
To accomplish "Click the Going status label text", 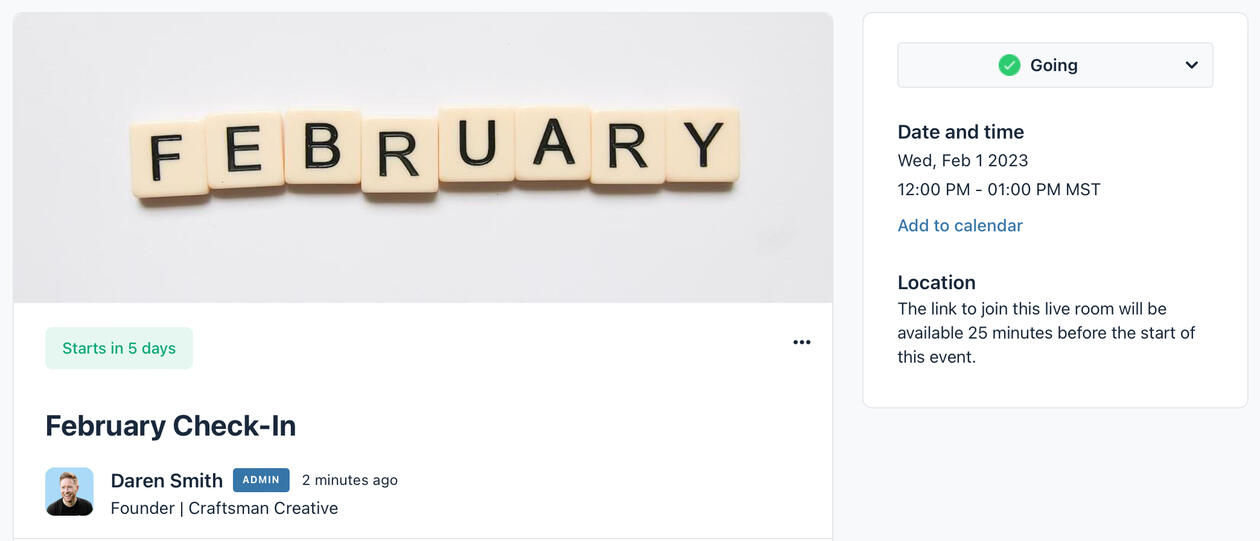I will coord(1053,65).
